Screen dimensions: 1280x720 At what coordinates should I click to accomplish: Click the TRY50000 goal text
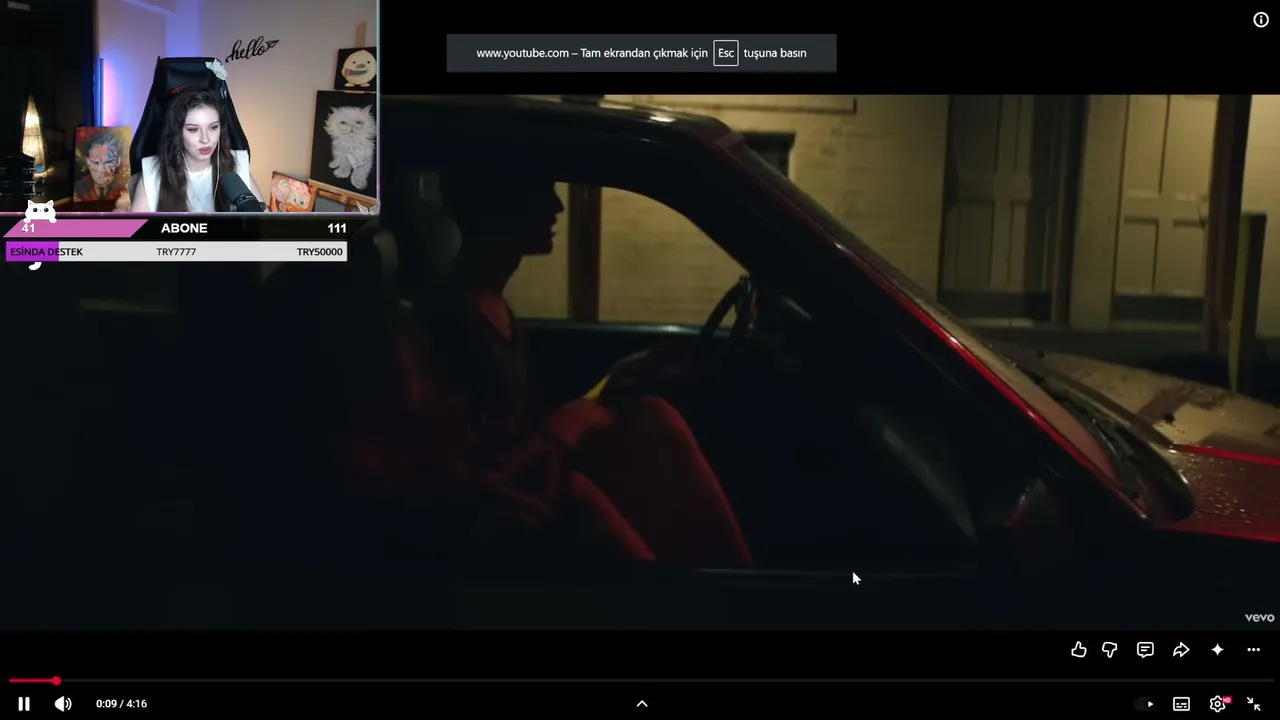(x=319, y=252)
